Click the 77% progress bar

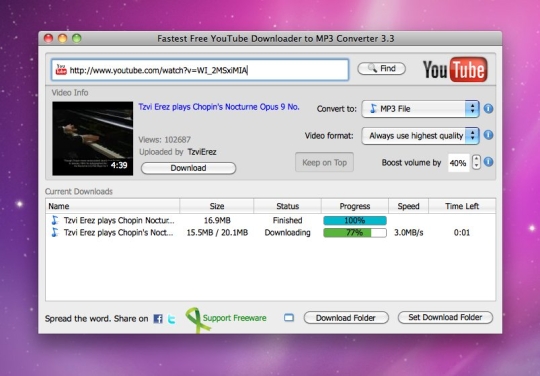[355, 233]
